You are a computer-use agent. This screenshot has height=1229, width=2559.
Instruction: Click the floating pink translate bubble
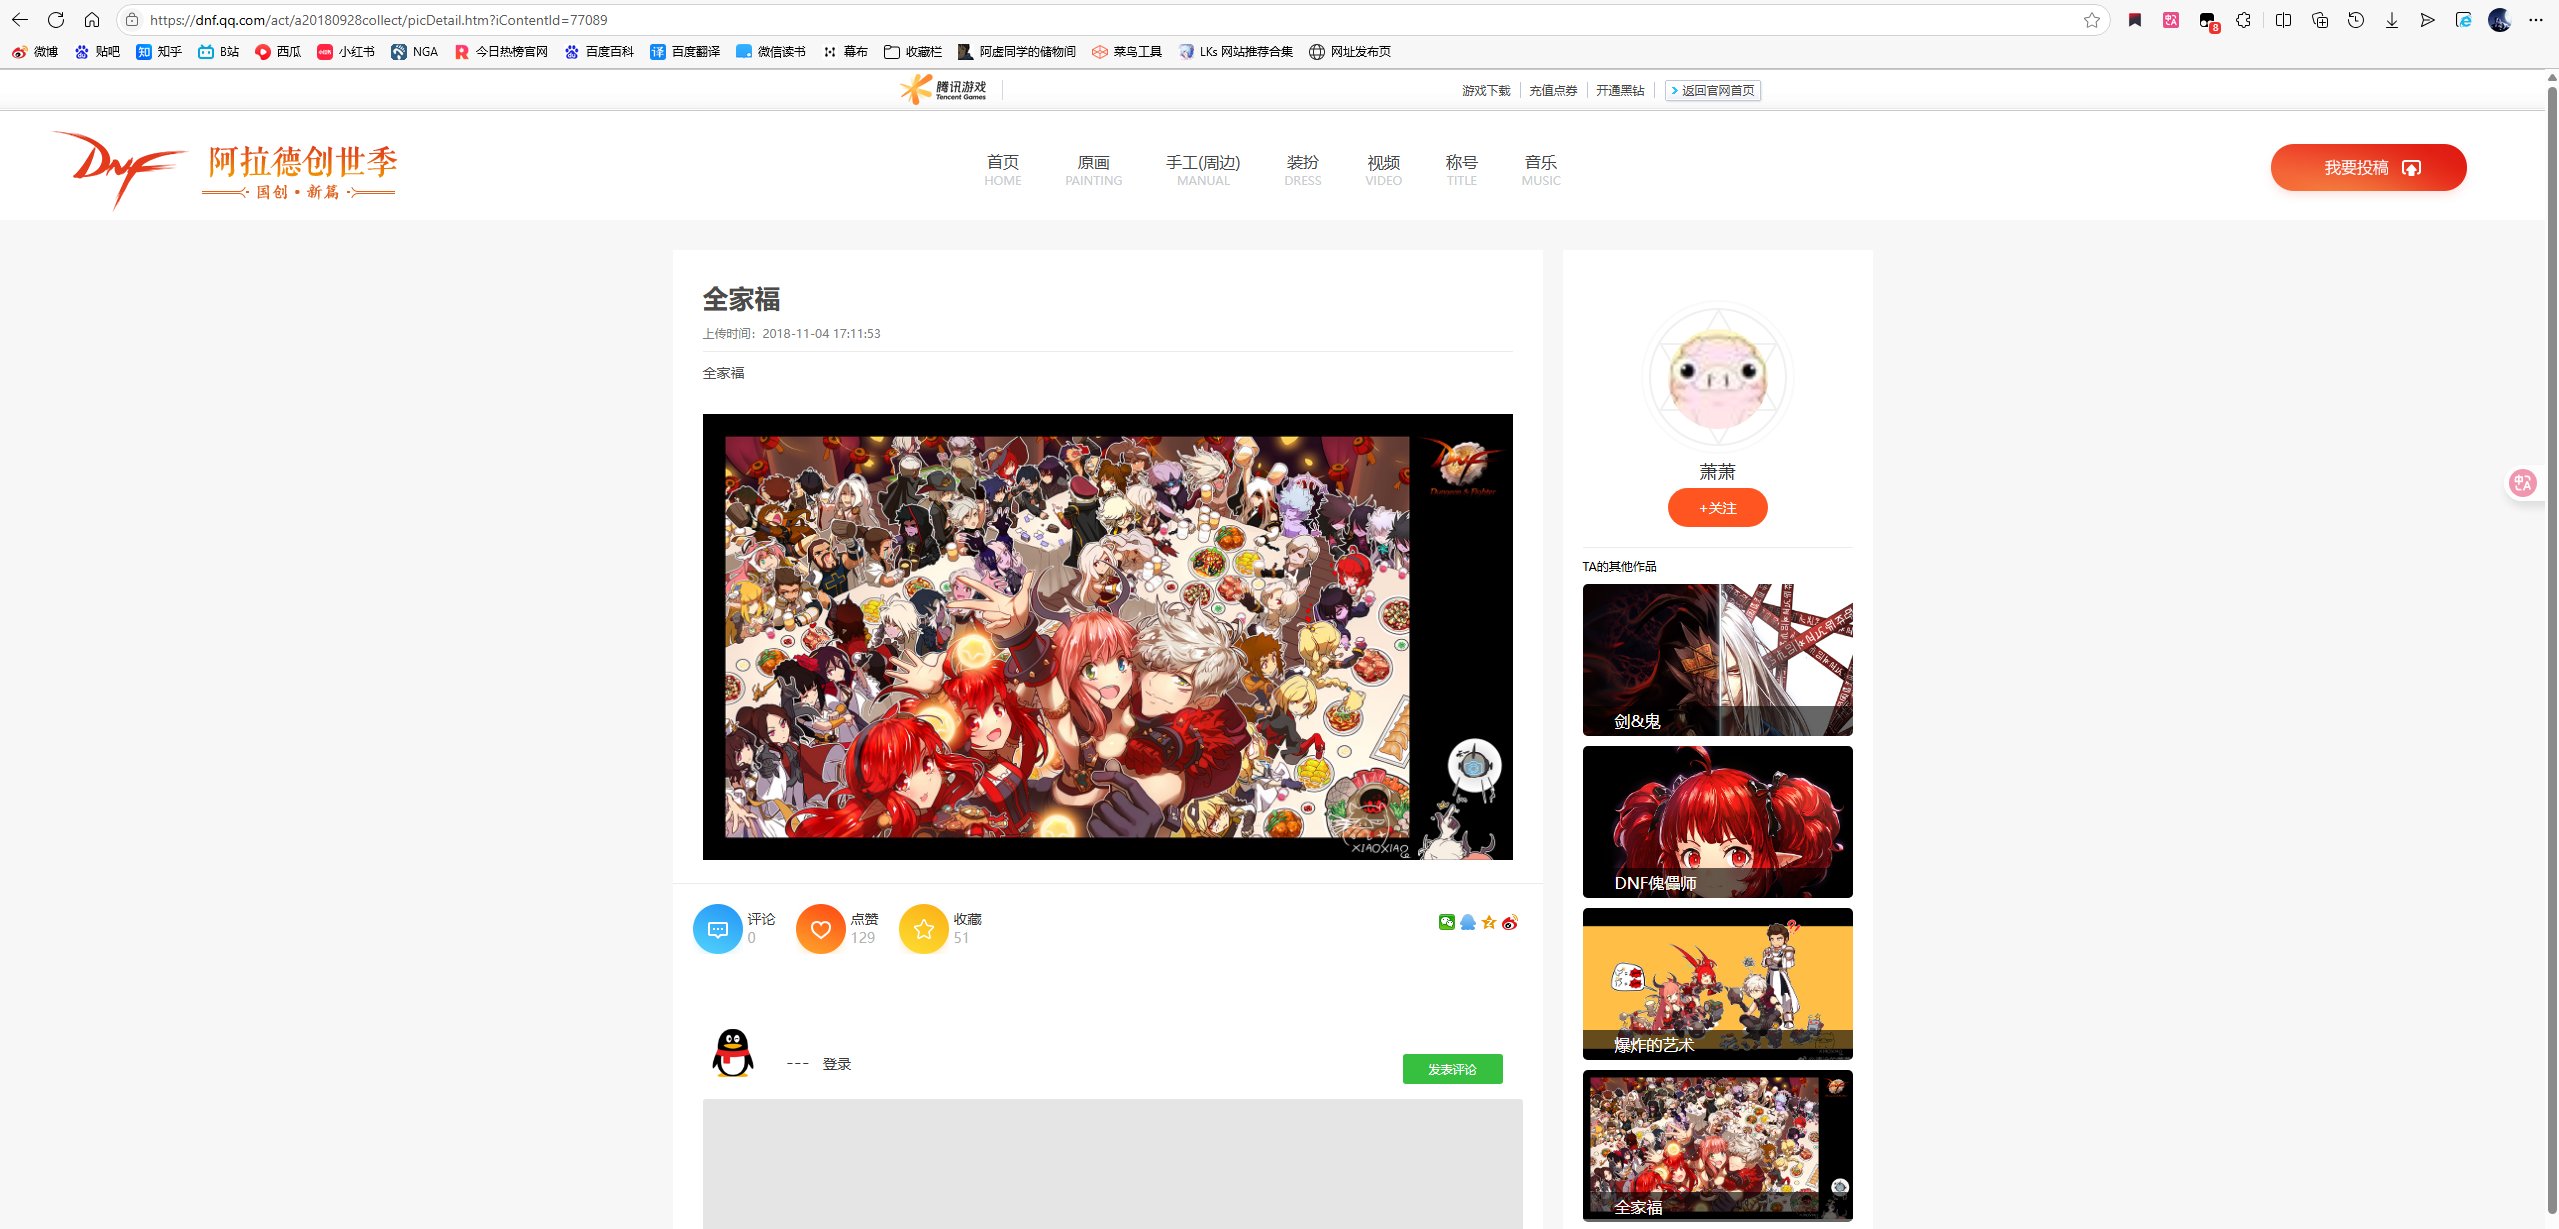click(2523, 484)
